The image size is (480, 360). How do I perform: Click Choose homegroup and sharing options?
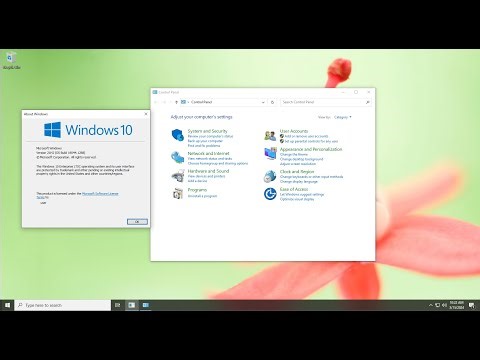218,163
